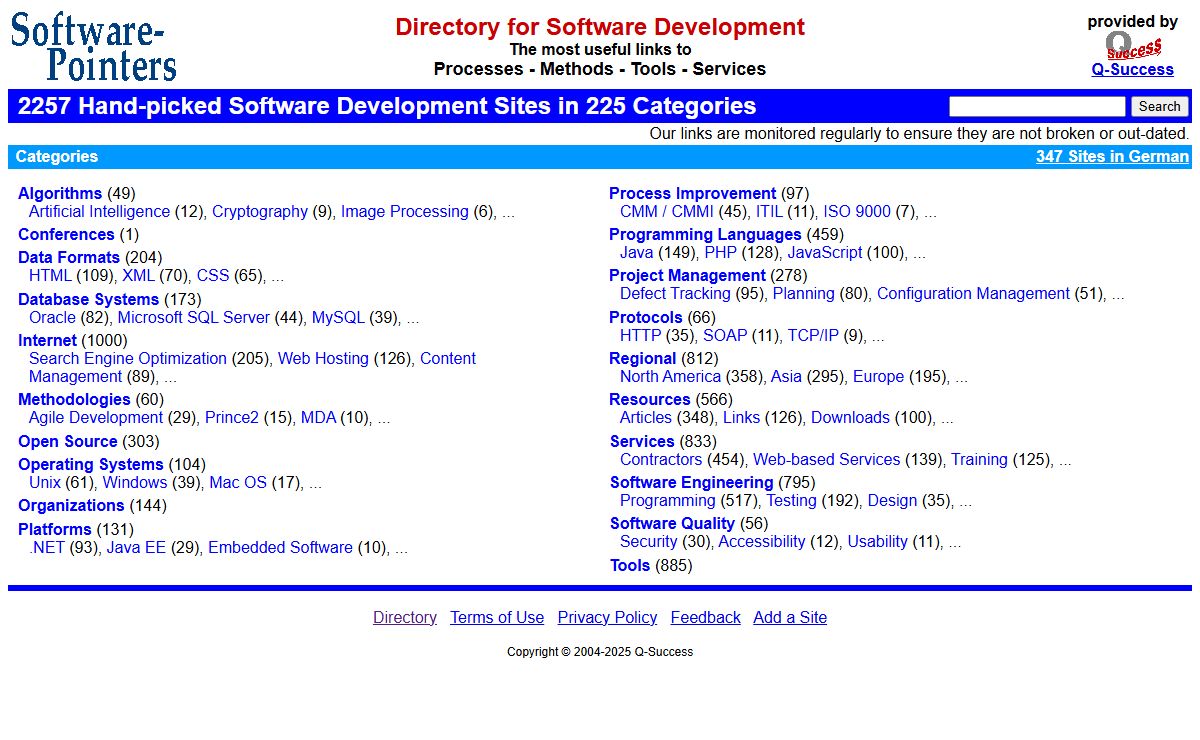Open the Downloads subcategory

point(850,418)
